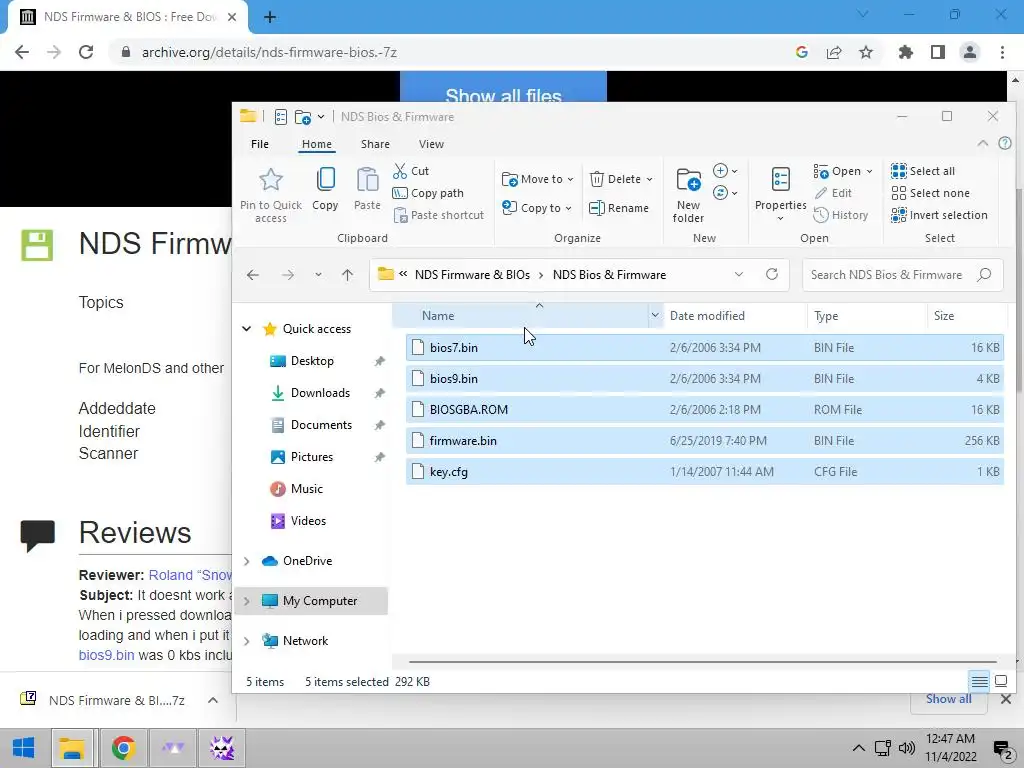Expand address bar history dropdown
This screenshot has width=1024, height=768.
click(739, 274)
